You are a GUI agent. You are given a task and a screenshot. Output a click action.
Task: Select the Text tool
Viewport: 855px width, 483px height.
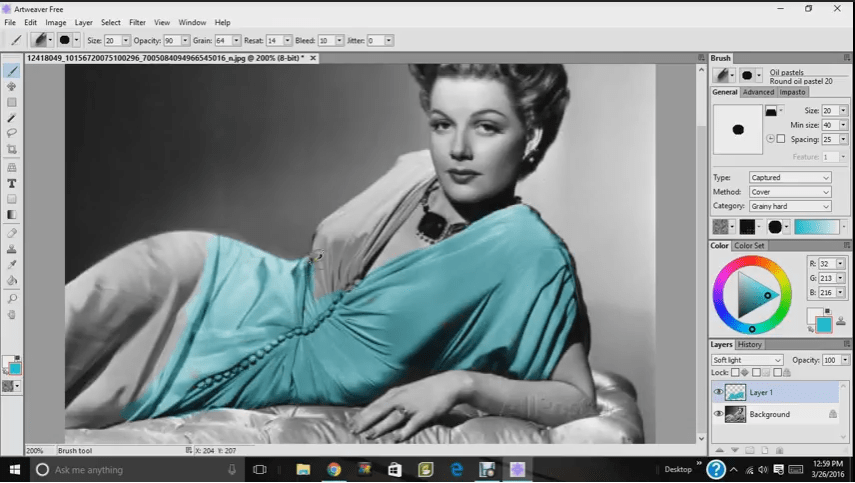pos(12,183)
